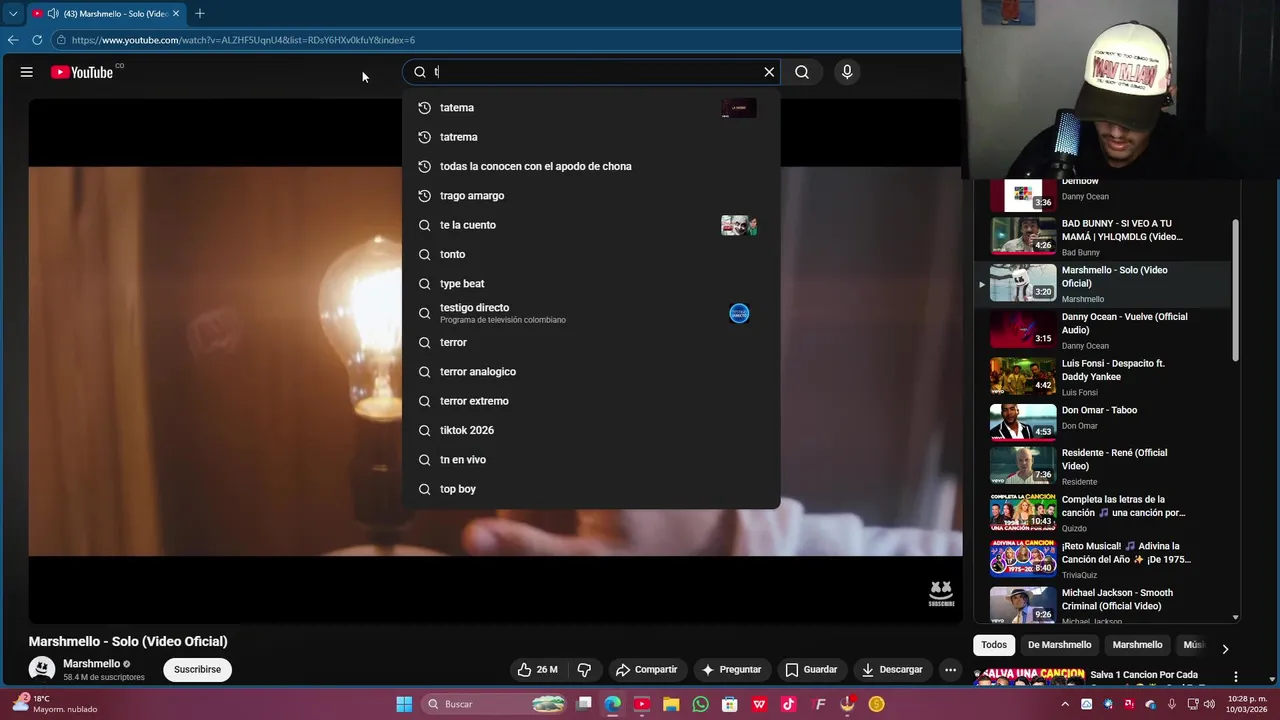Pick the "tonto" suggestion
Screen dimensions: 1280x720
(591, 254)
